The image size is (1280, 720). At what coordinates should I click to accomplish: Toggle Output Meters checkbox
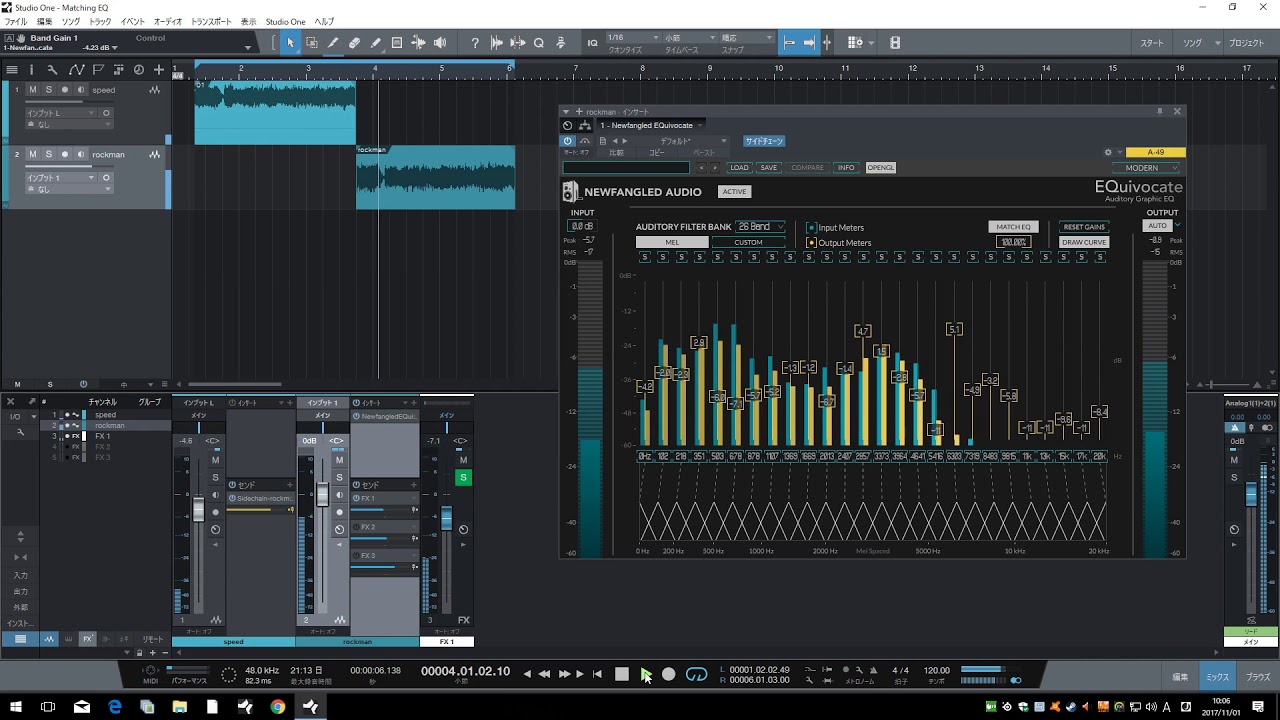812,243
